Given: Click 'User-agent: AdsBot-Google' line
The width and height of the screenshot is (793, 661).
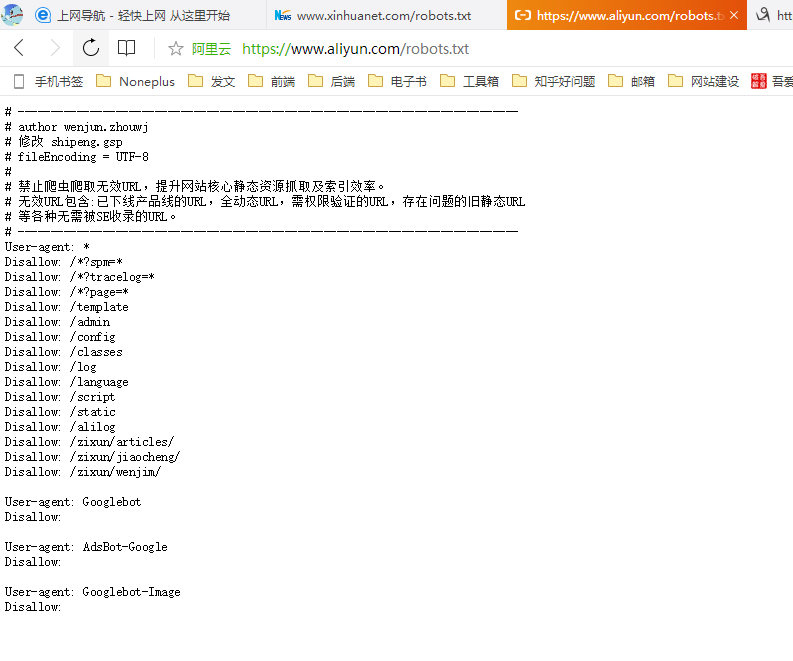Looking at the screenshot, I should click(86, 547).
